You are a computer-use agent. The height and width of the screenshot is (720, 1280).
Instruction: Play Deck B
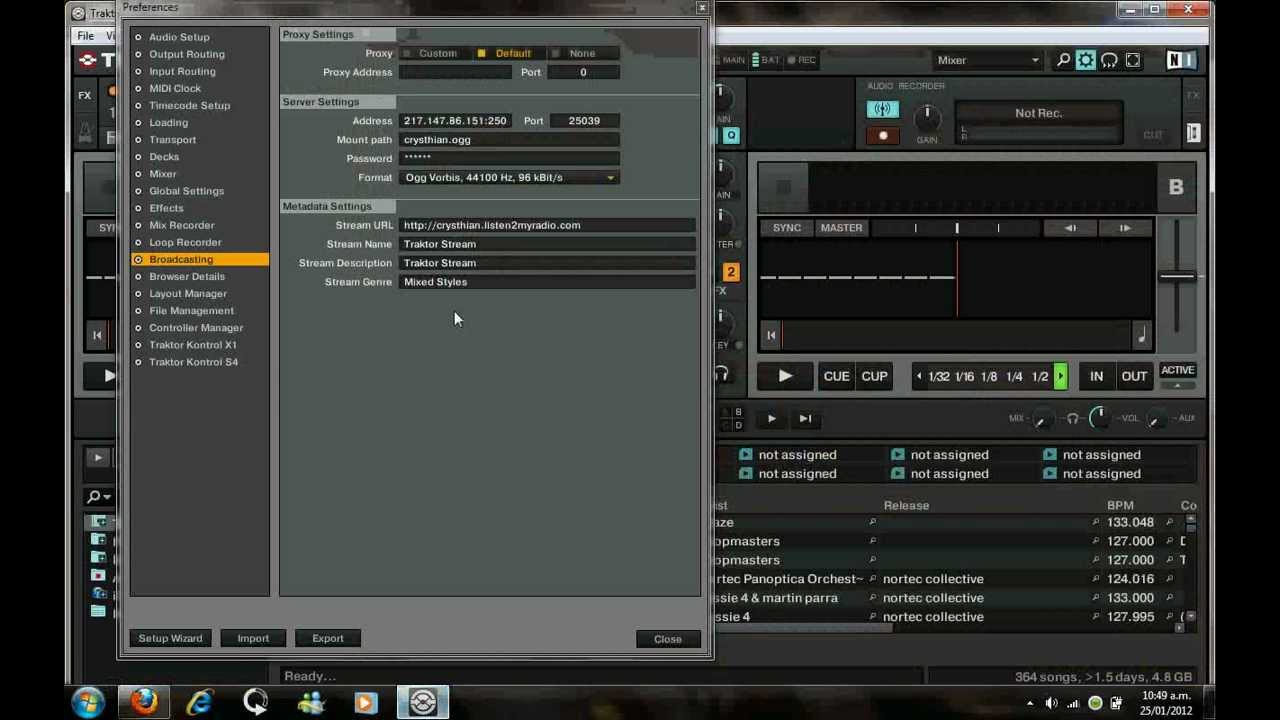click(785, 376)
